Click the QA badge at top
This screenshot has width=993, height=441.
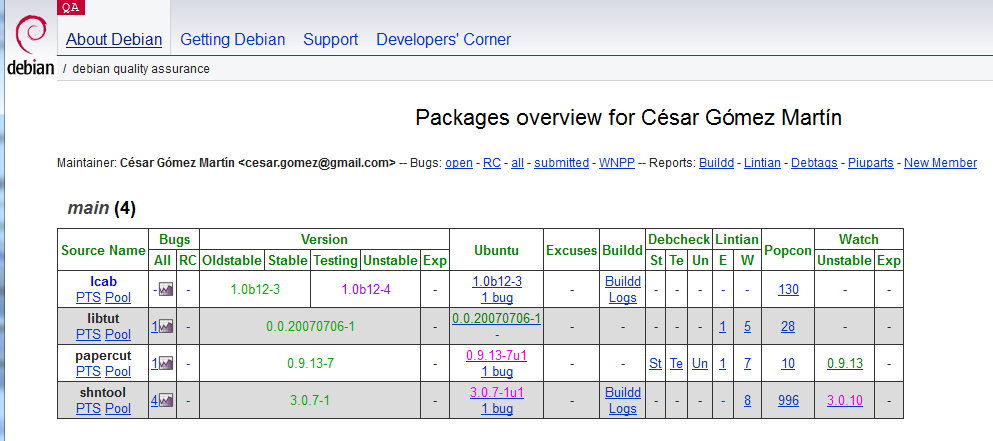pyautogui.click(x=71, y=7)
